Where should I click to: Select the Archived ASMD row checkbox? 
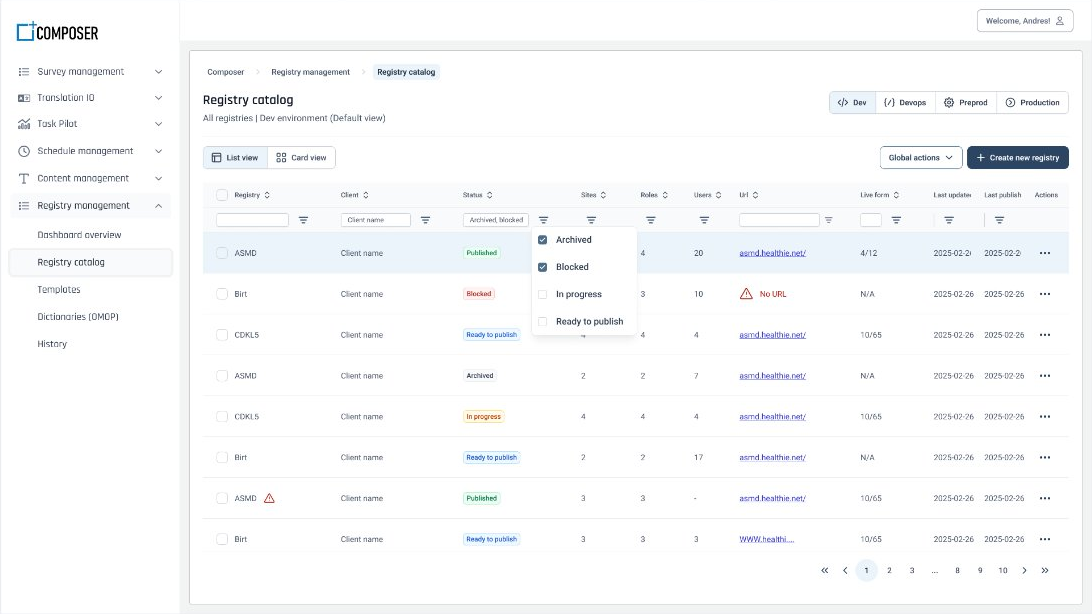[222, 376]
